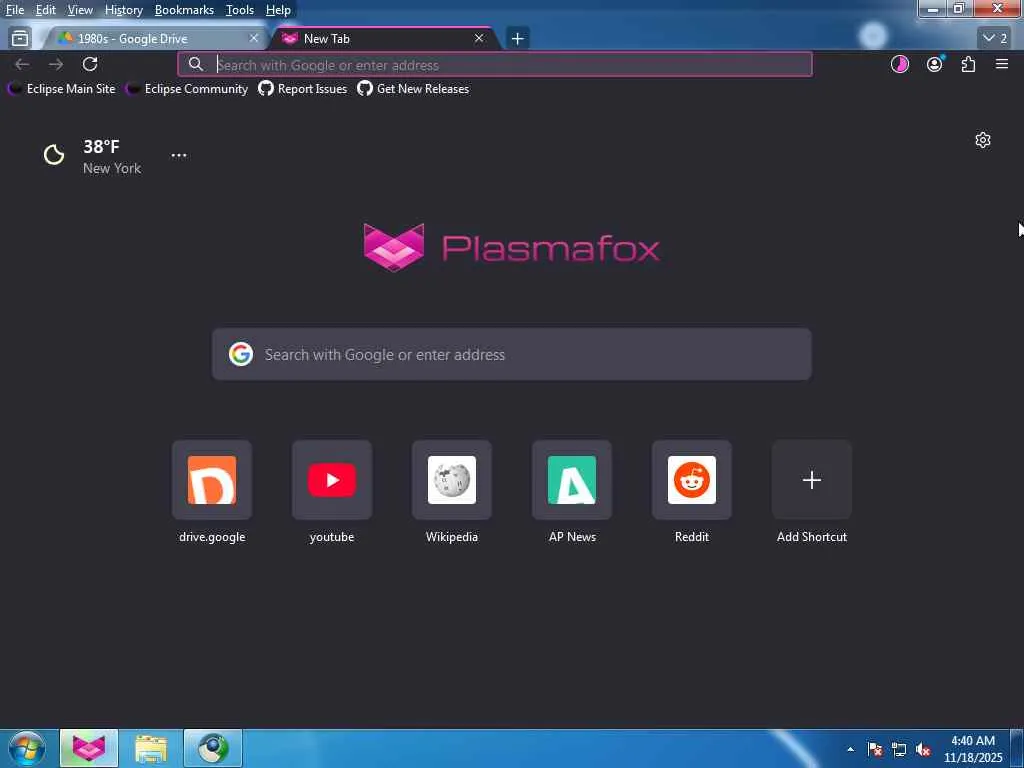Image resolution: width=1024 pixels, height=768 pixels.
Task: Open Eclipse Community bookmark
Action: click(x=187, y=89)
